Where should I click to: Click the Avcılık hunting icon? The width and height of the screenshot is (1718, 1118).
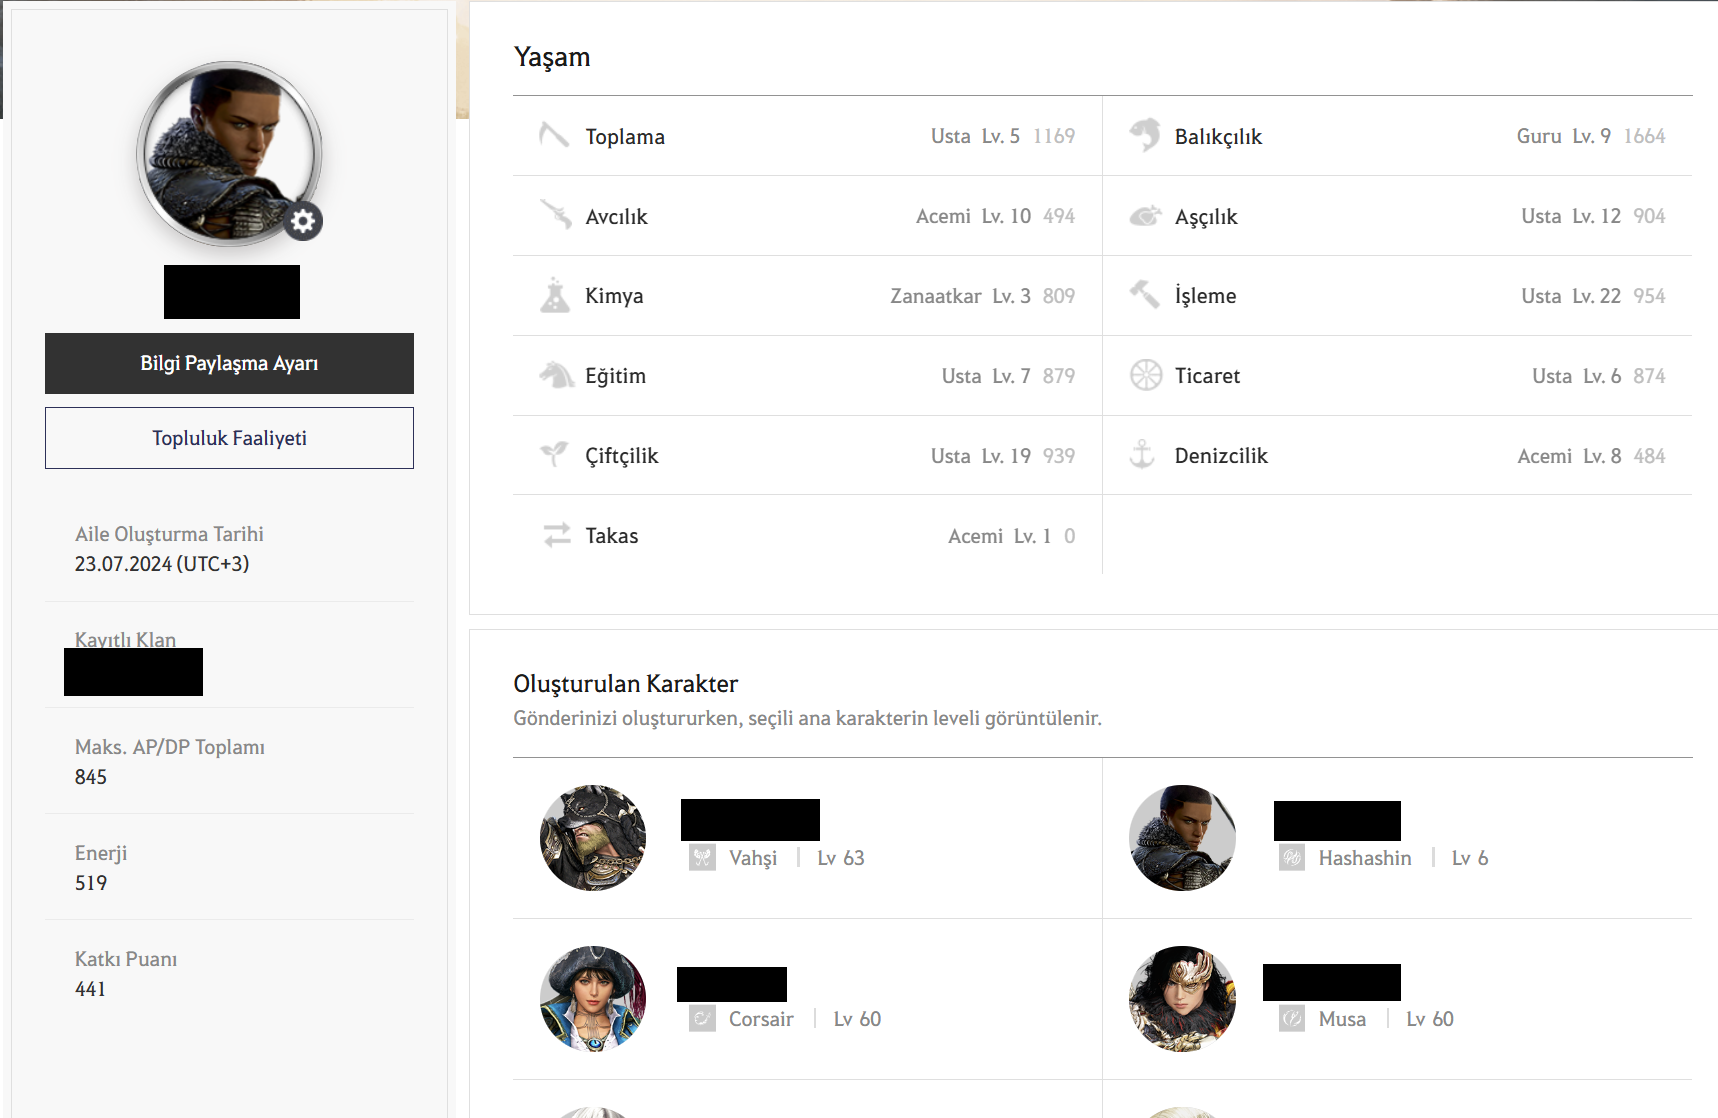tap(556, 215)
